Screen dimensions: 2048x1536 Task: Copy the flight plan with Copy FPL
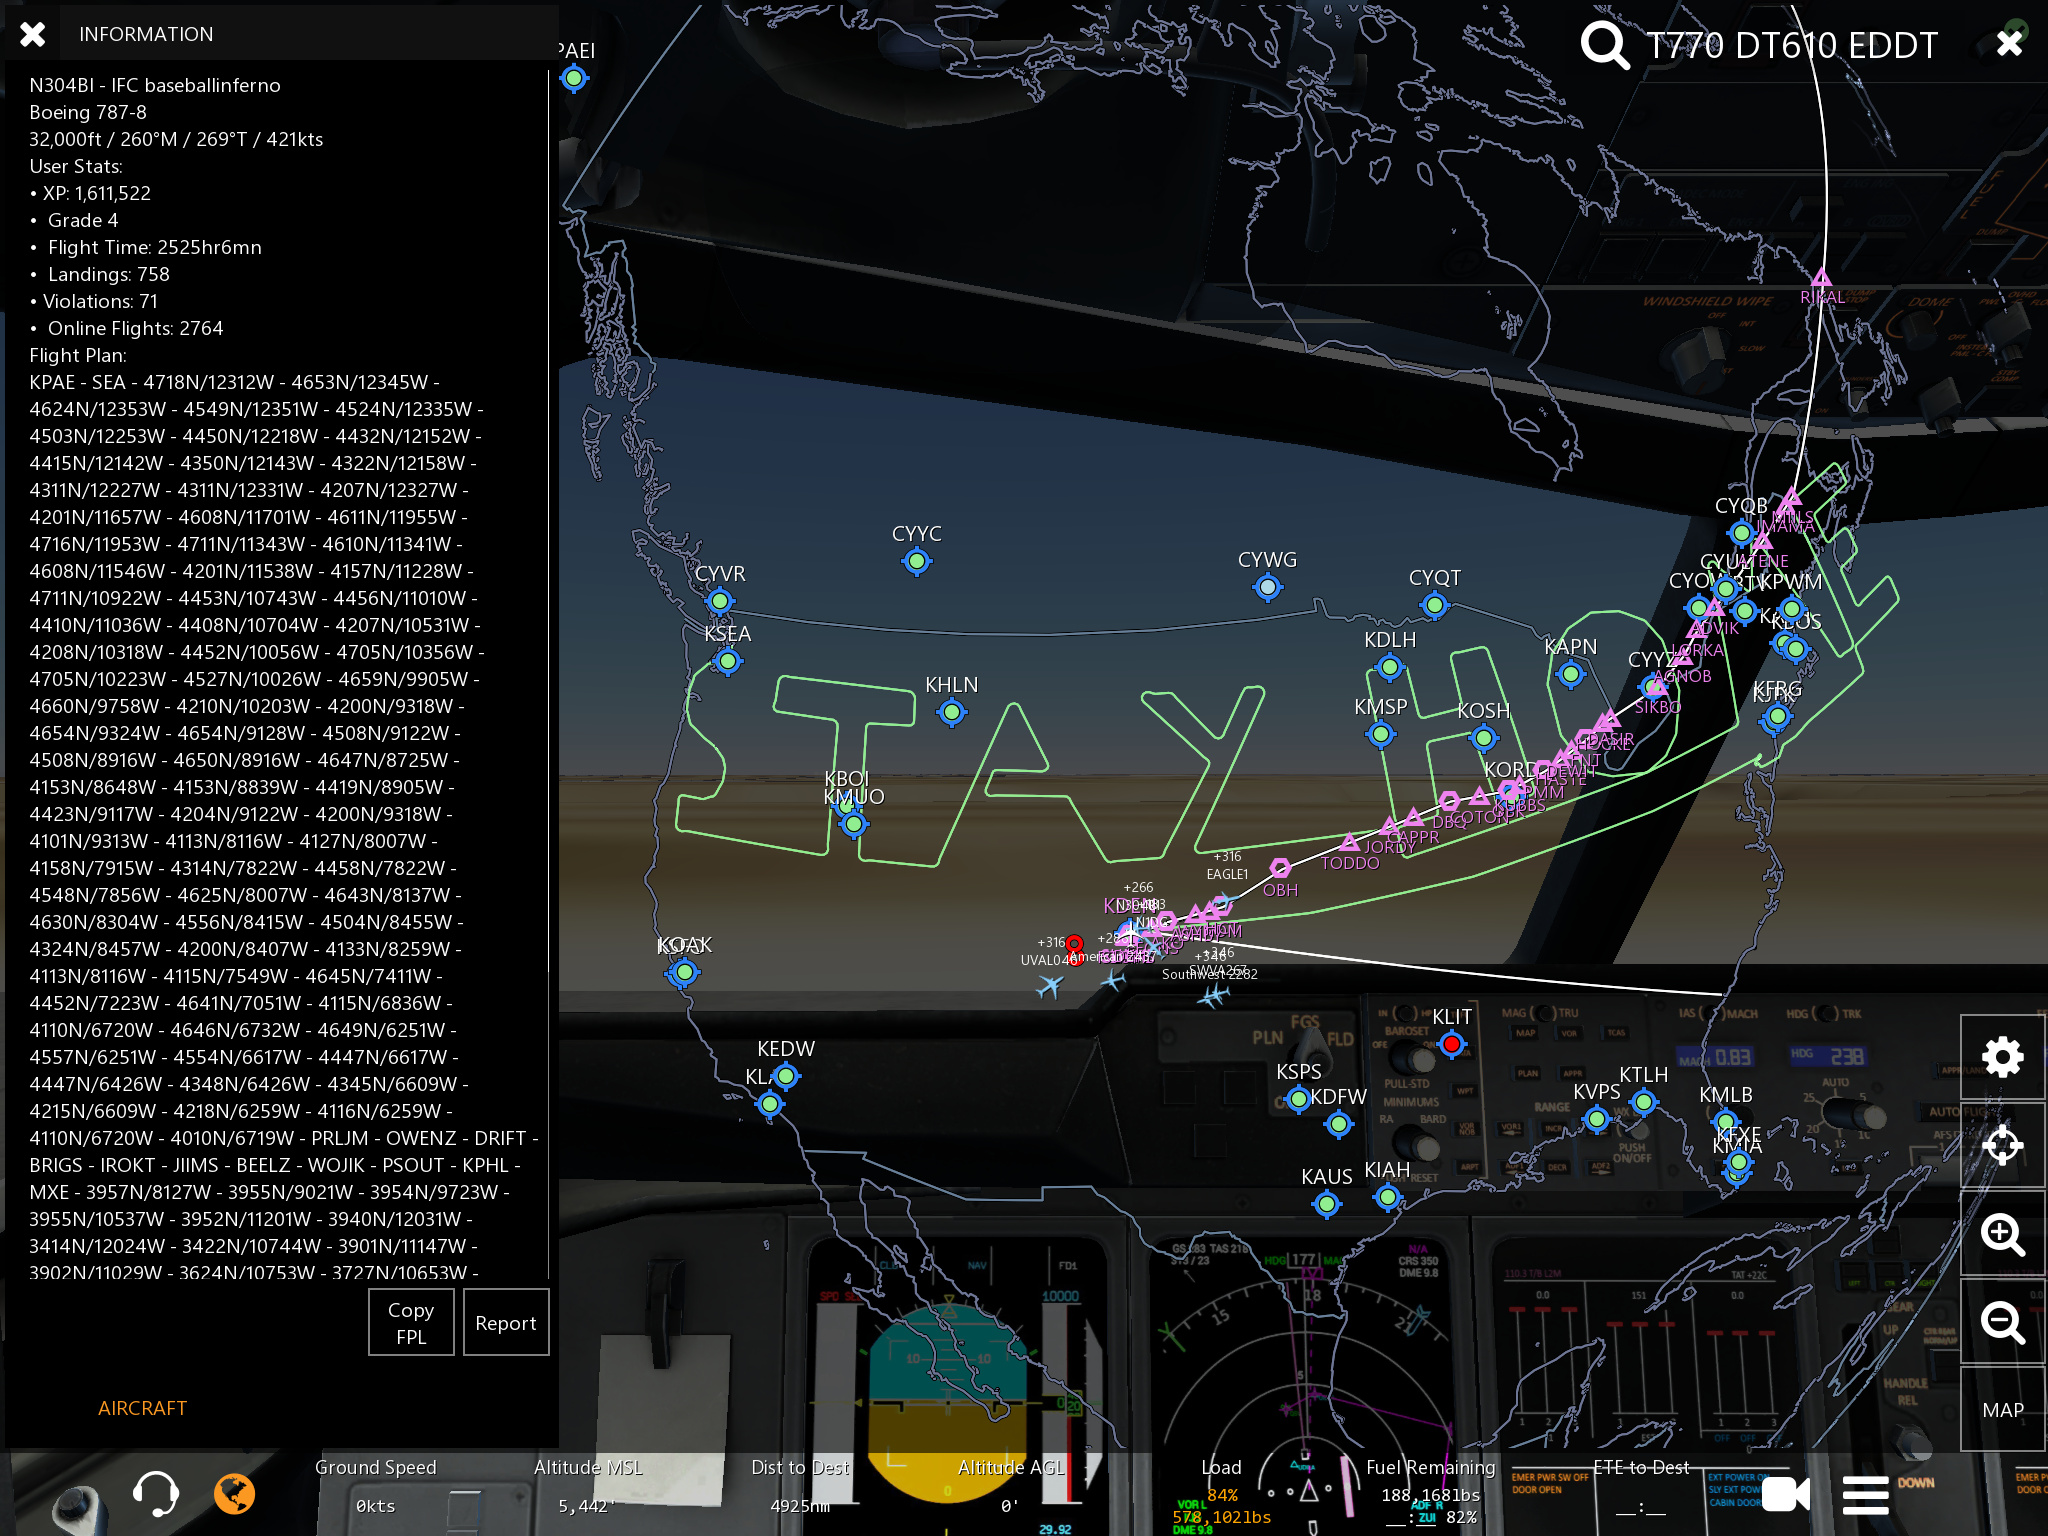coord(411,1322)
